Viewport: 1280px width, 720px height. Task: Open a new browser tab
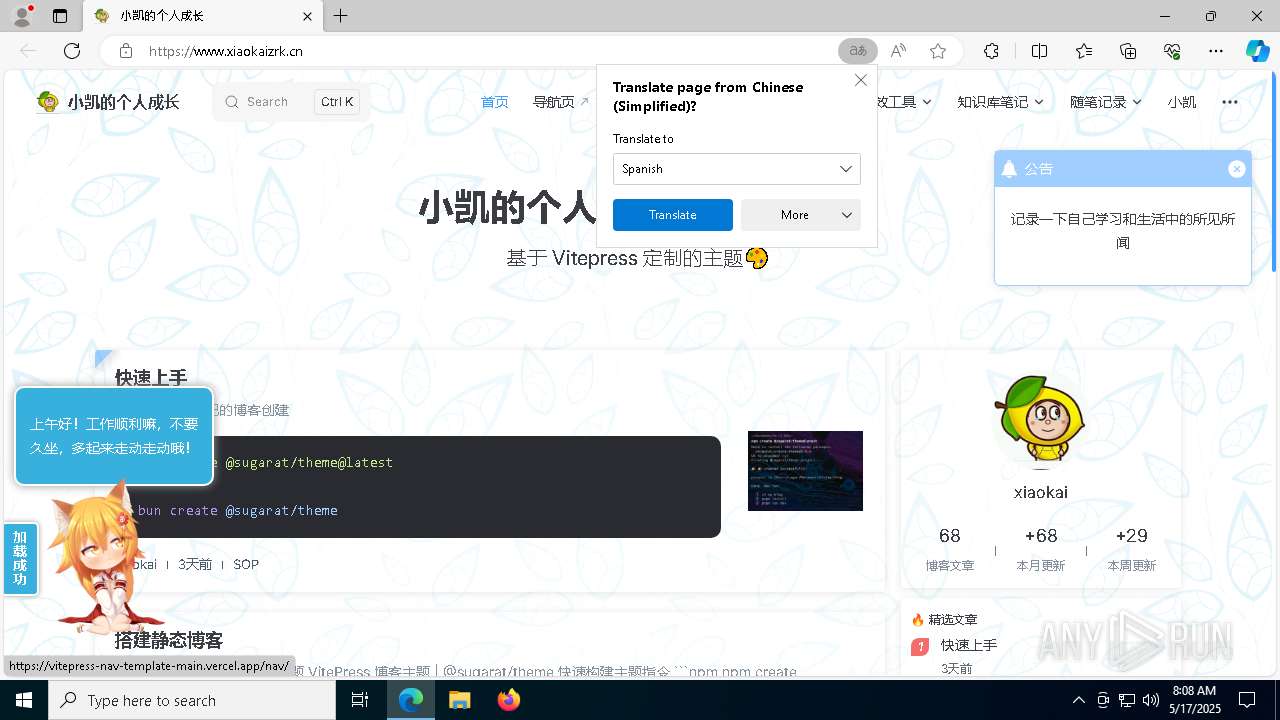pyautogui.click(x=341, y=16)
